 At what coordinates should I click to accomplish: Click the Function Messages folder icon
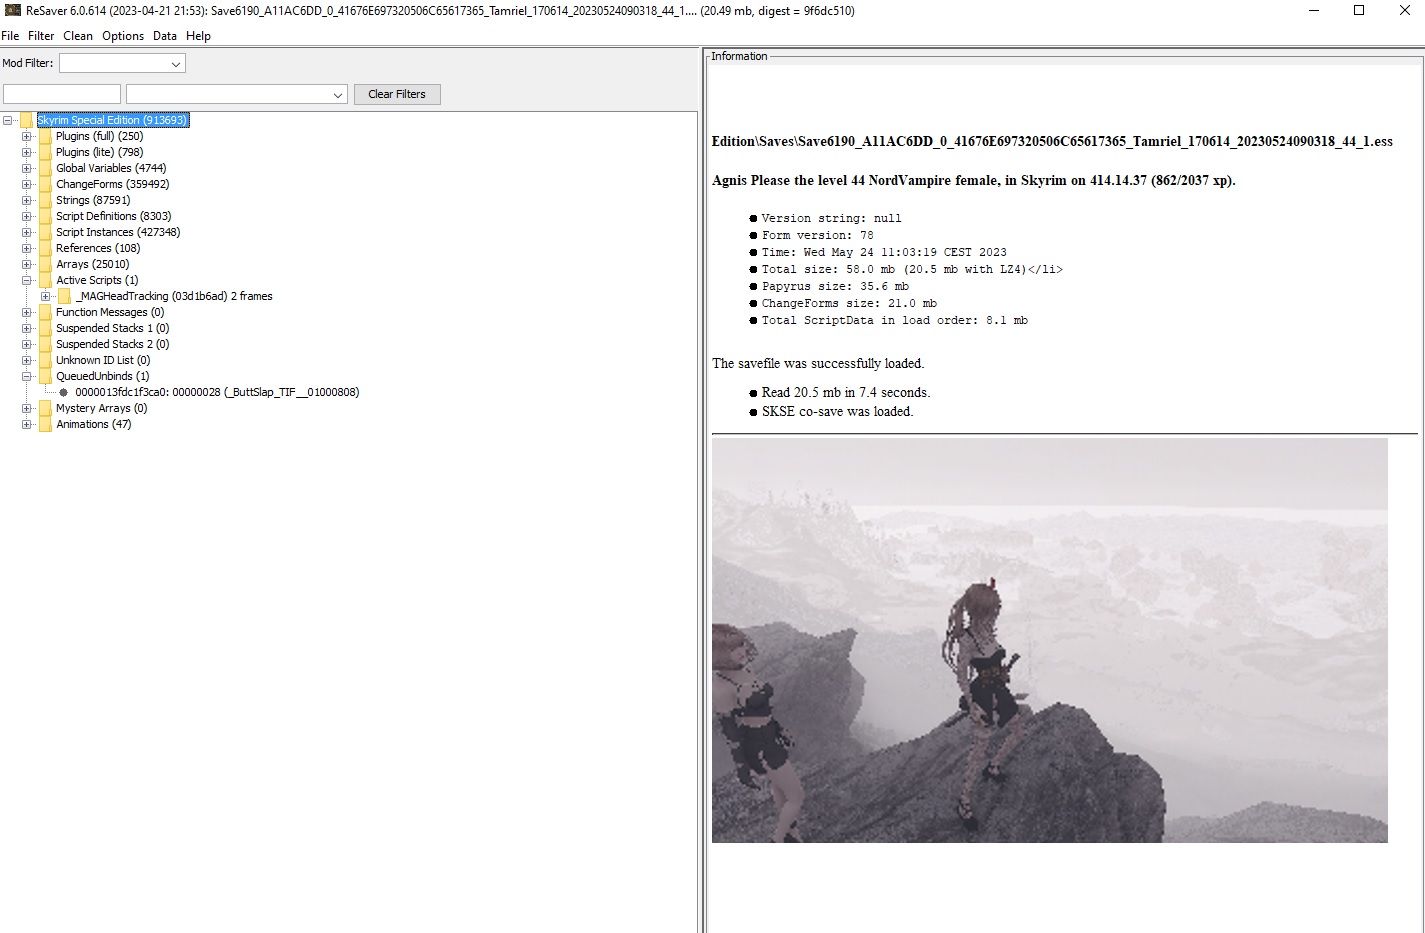pos(46,312)
